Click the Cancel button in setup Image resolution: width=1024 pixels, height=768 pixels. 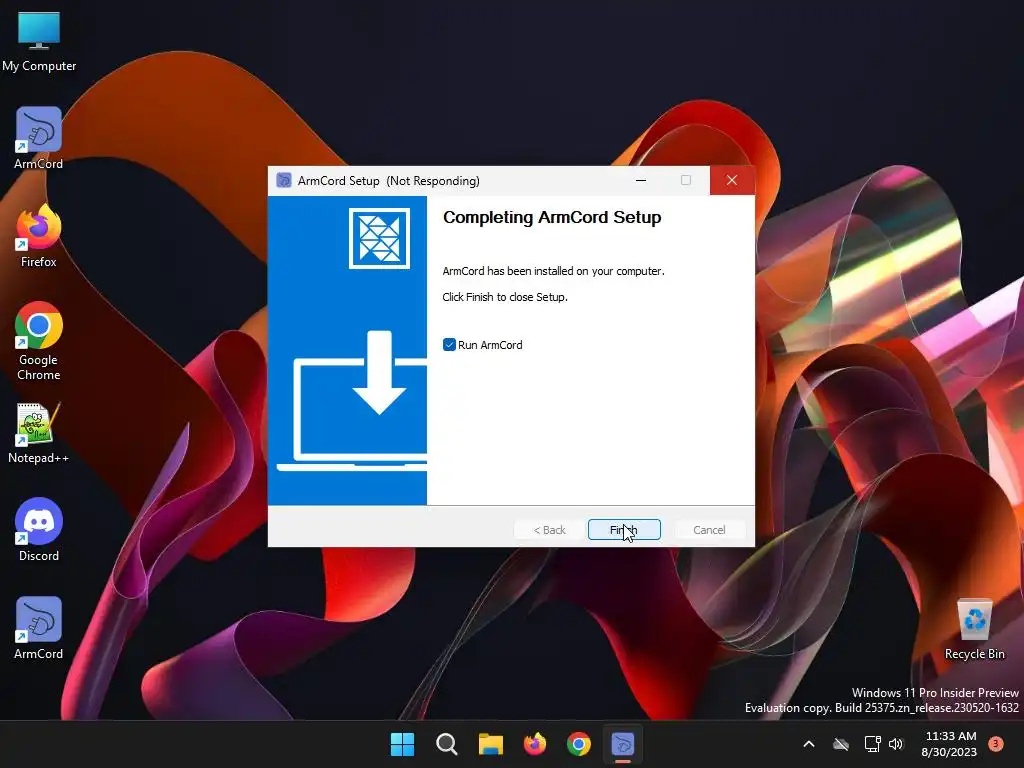709,530
